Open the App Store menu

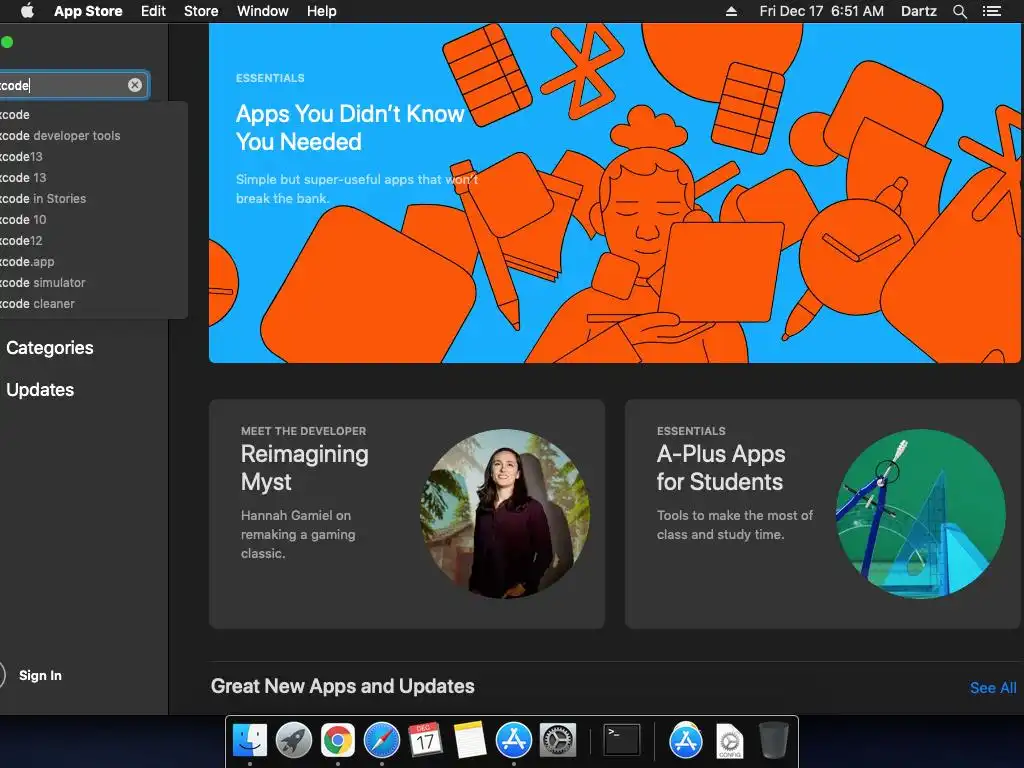tap(88, 11)
